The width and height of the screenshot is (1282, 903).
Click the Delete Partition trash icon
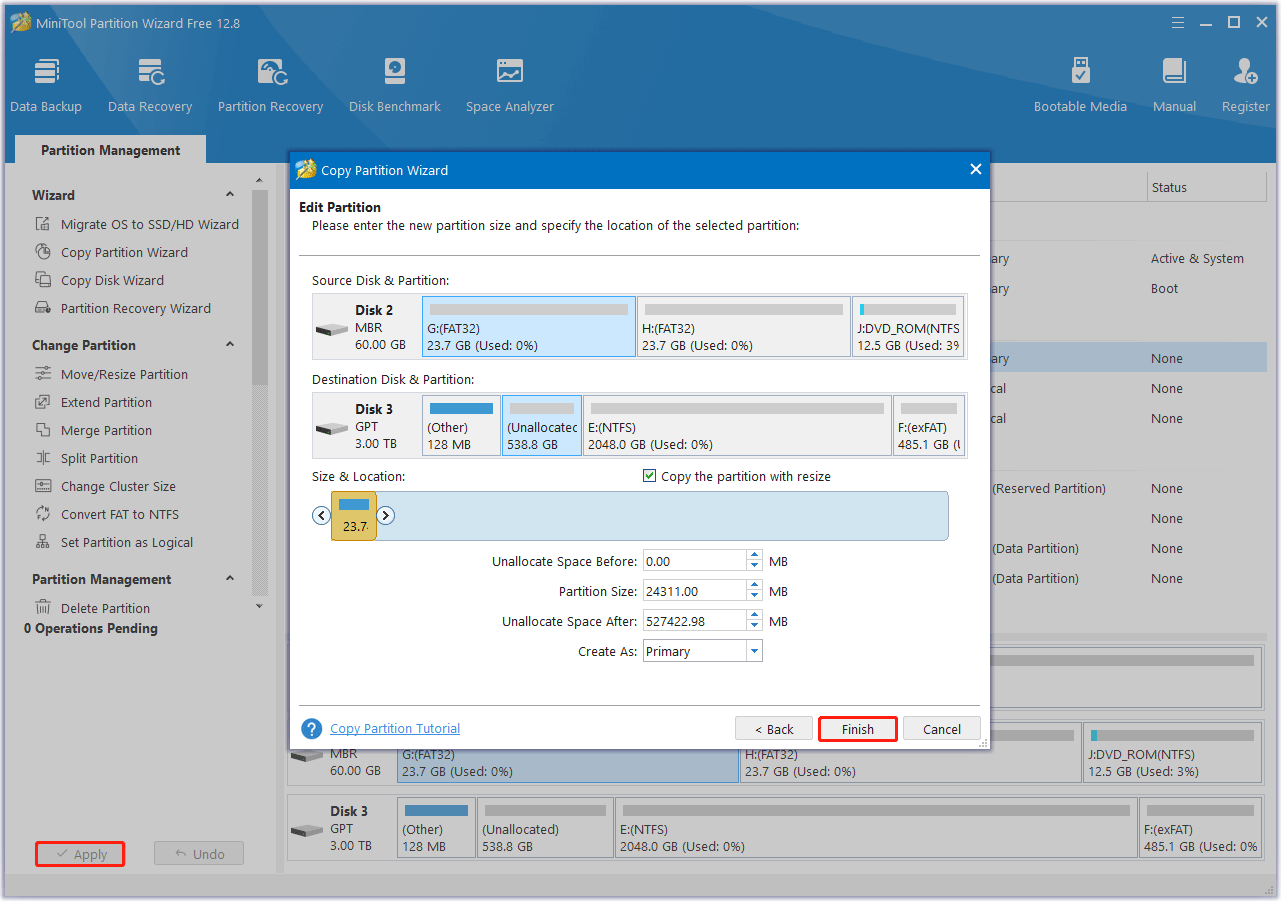[x=43, y=608]
